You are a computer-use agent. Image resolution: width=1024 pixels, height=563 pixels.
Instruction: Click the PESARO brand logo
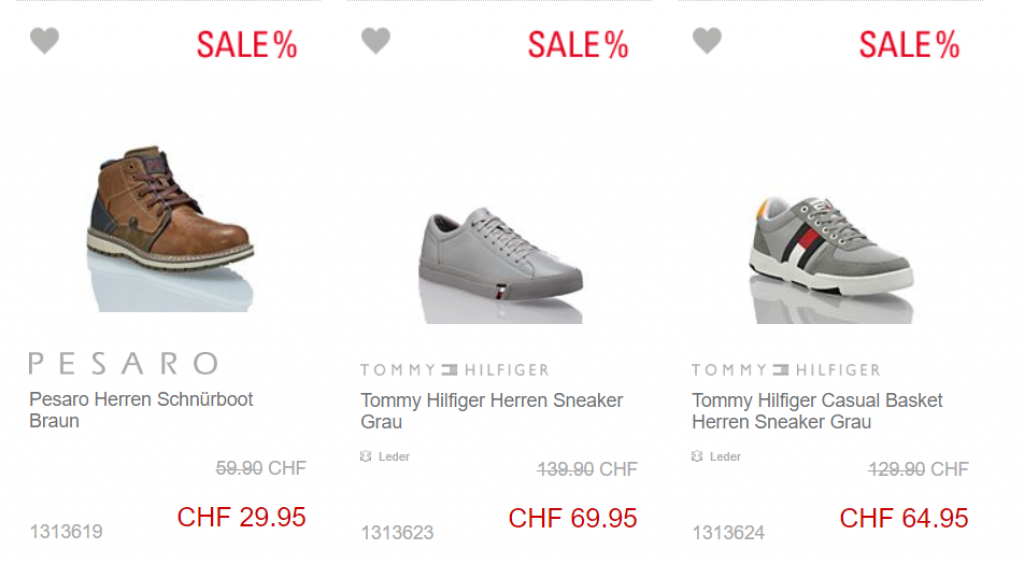[123, 364]
